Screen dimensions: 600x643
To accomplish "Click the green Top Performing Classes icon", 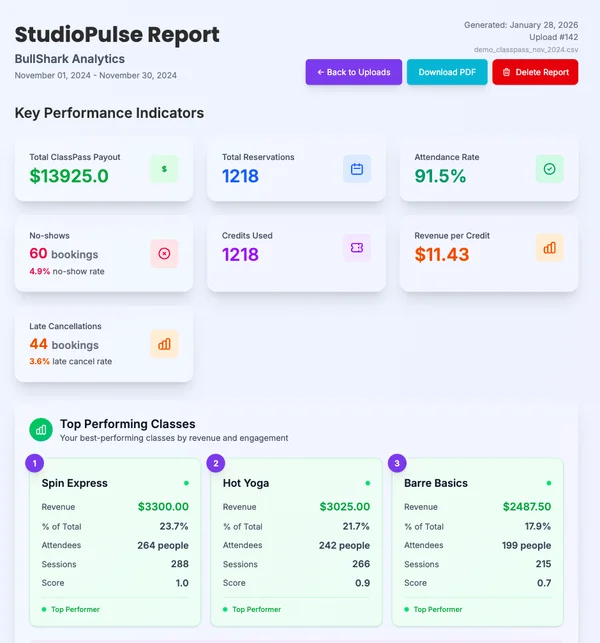I will tap(41, 430).
